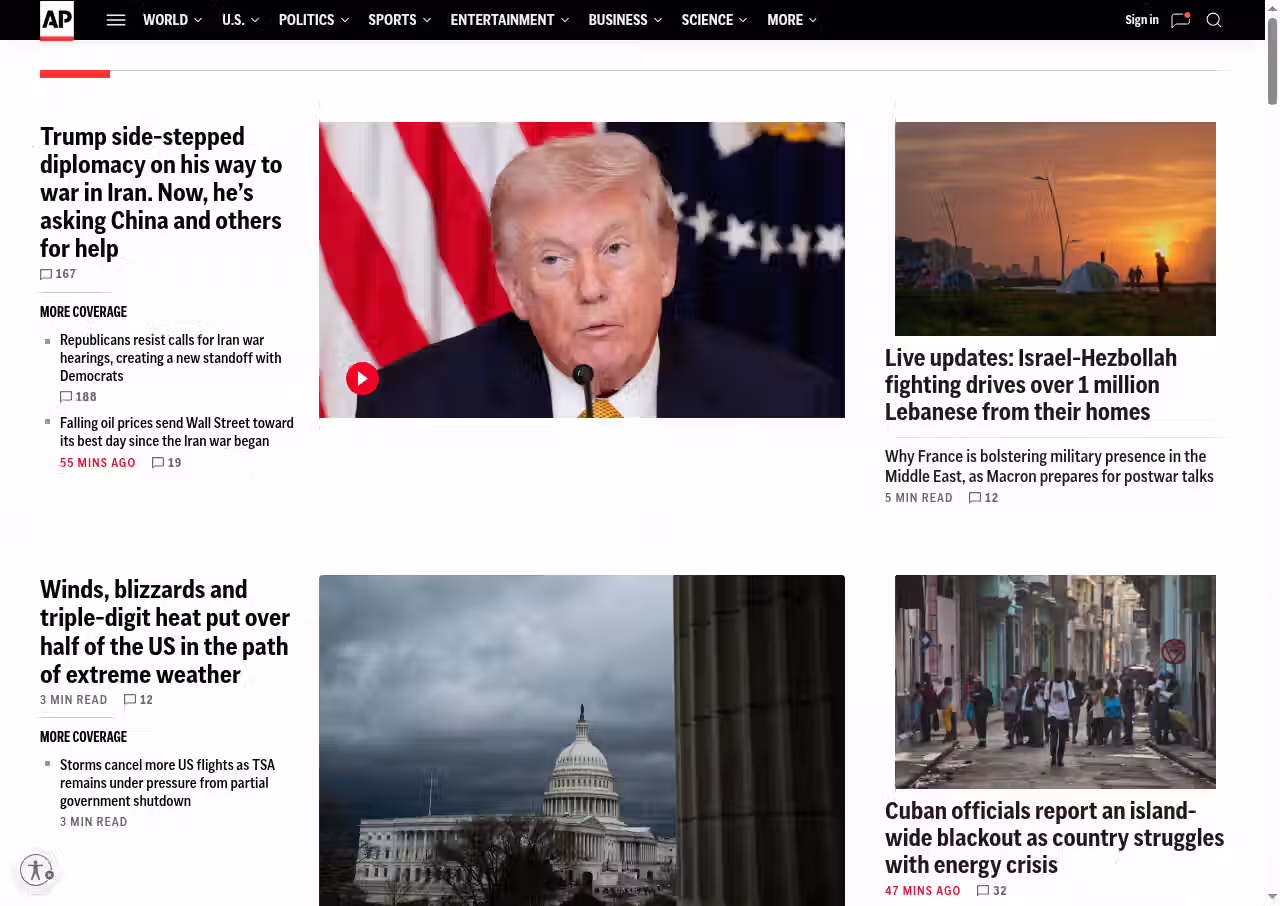This screenshot has height=906, width=1280.
Task: Open the Cuban street blackout photo
Action: (1055, 681)
